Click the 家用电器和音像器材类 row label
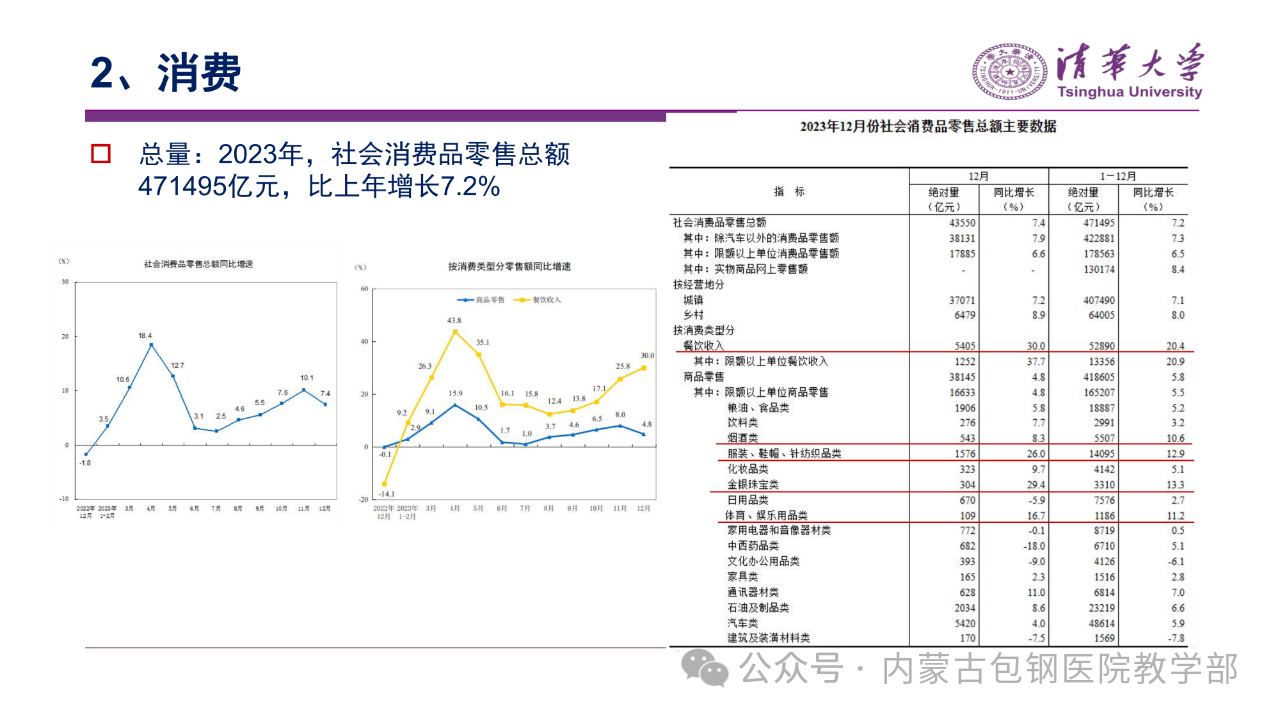The image size is (1280, 720). [779, 530]
